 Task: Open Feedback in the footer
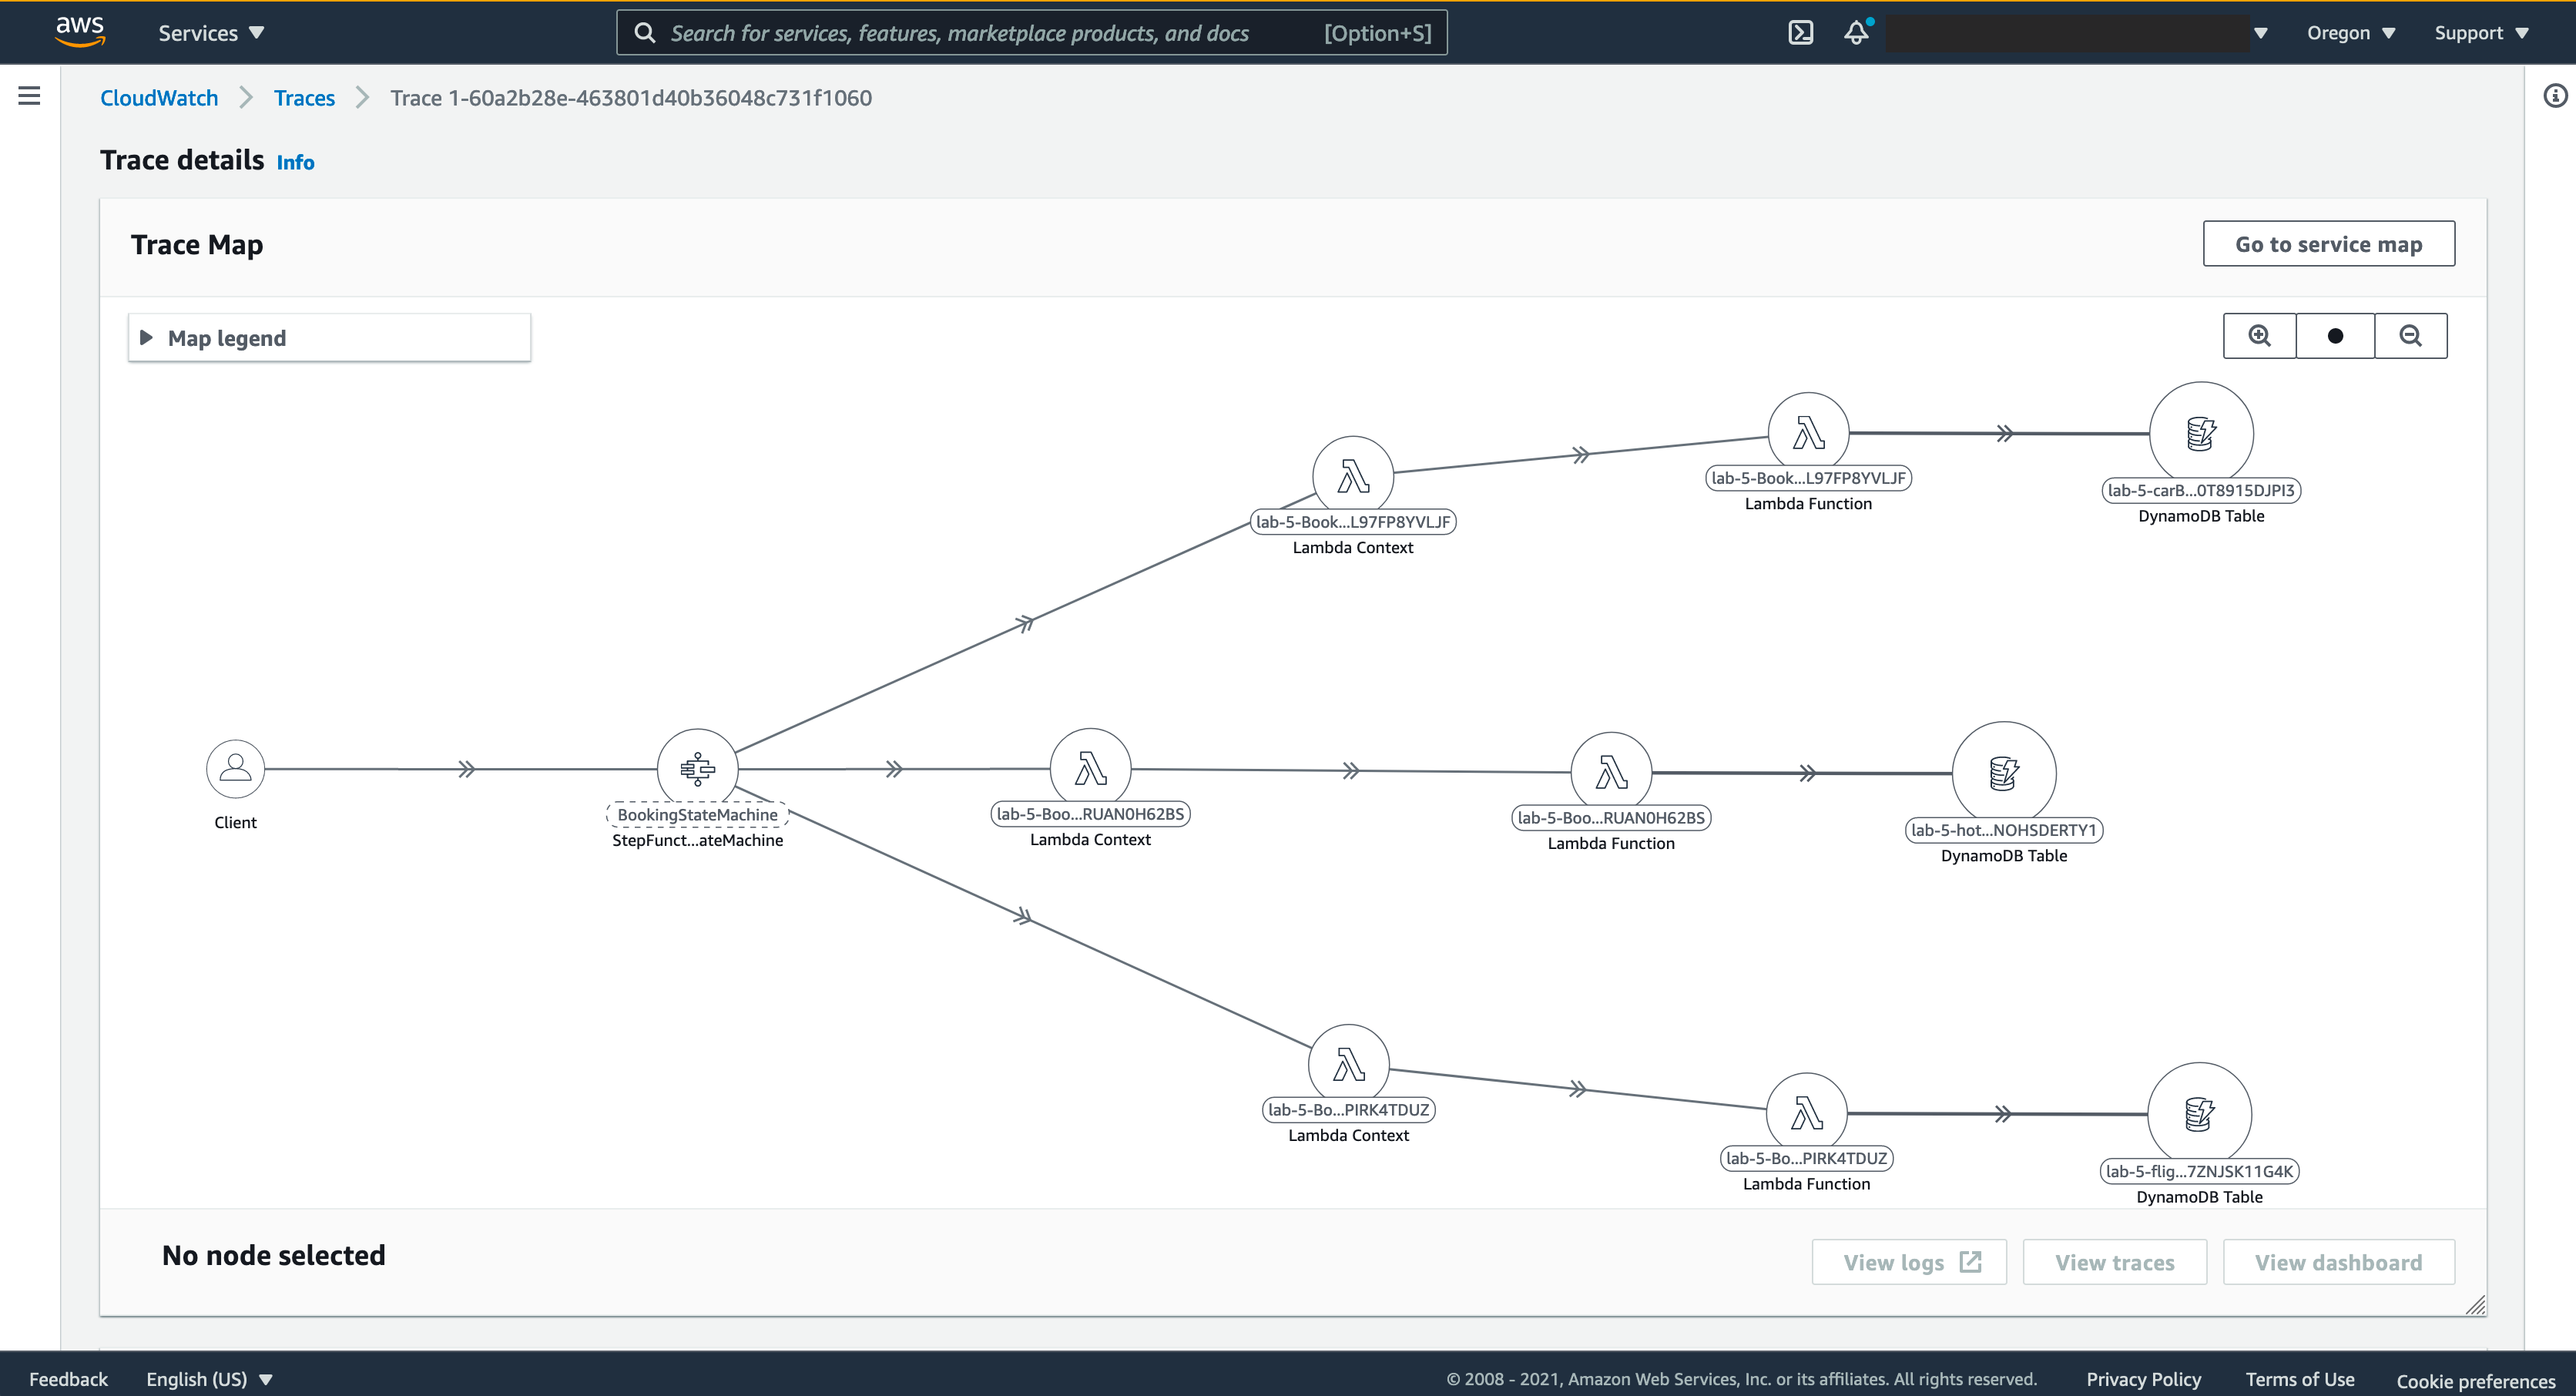coord(68,1379)
